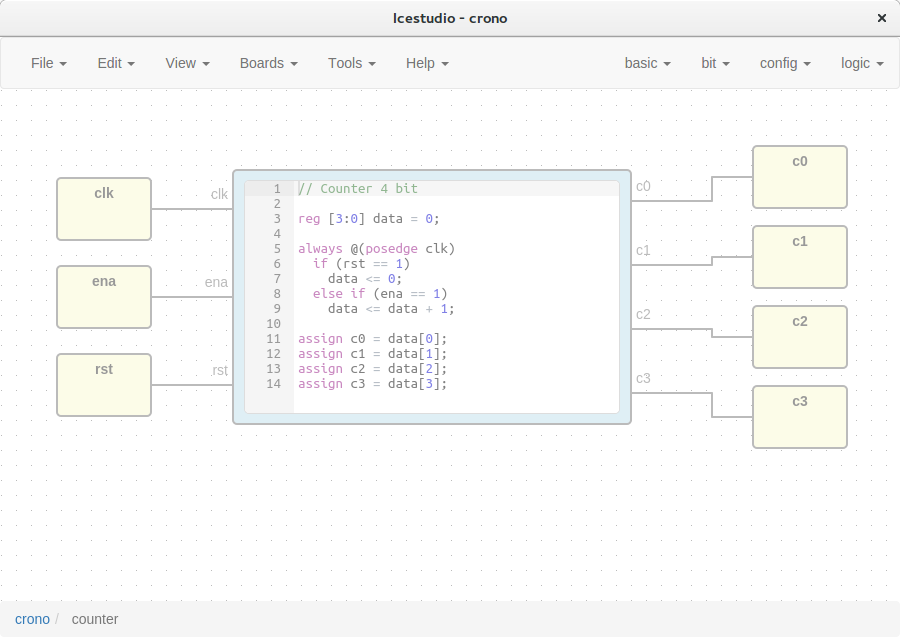Click the counter breadcrumb label
The height and width of the screenshot is (637, 900).
[x=95, y=619]
